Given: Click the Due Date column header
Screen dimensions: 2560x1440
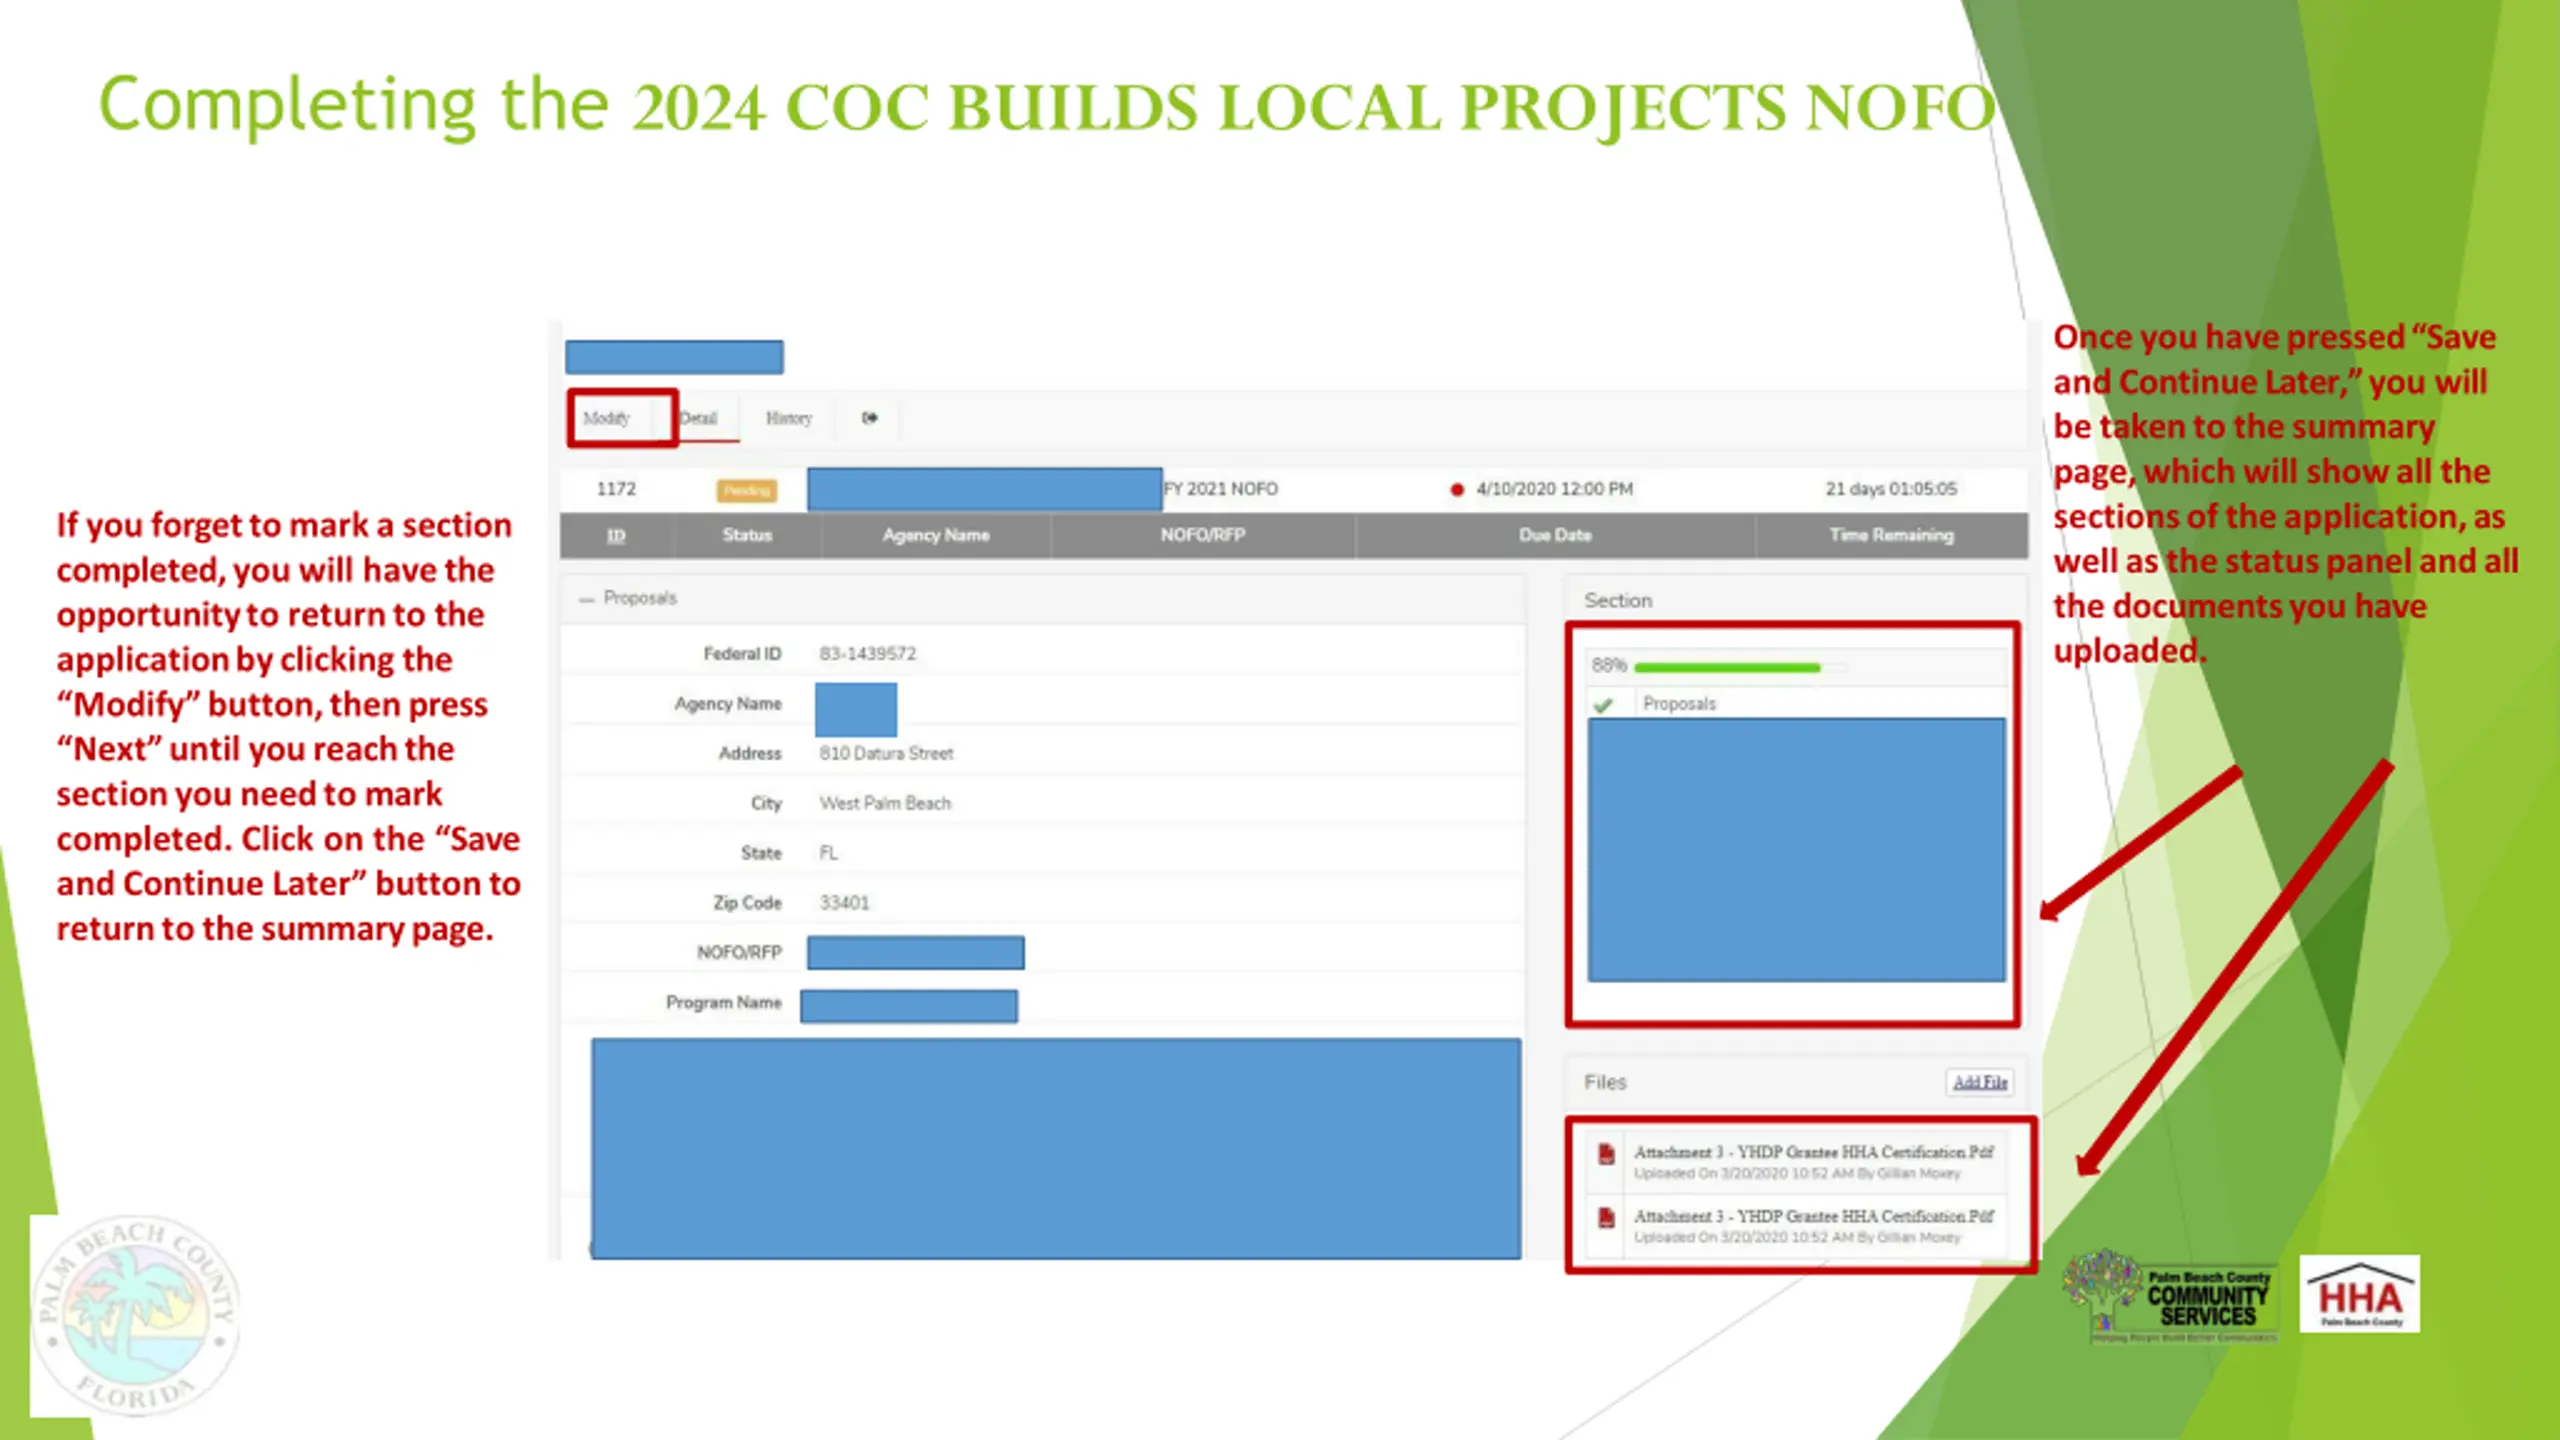Looking at the screenshot, I should pyautogui.click(x=1555, y=535).
